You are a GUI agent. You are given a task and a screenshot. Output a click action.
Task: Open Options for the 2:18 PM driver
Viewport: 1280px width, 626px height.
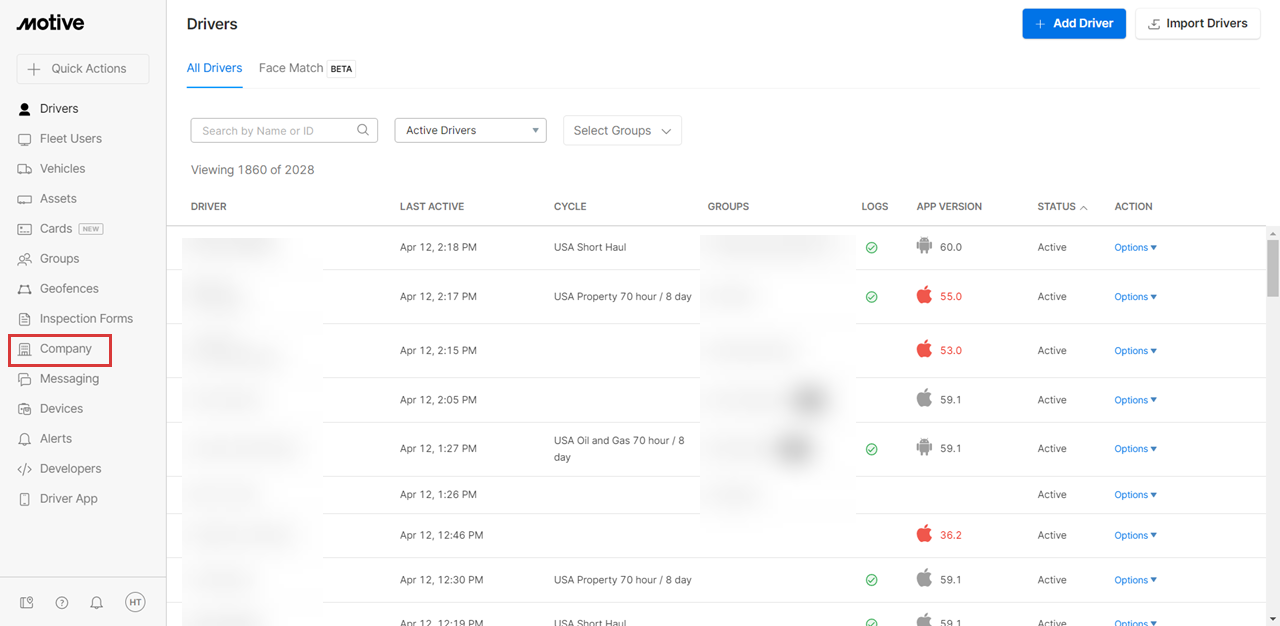pos(1135,247)
